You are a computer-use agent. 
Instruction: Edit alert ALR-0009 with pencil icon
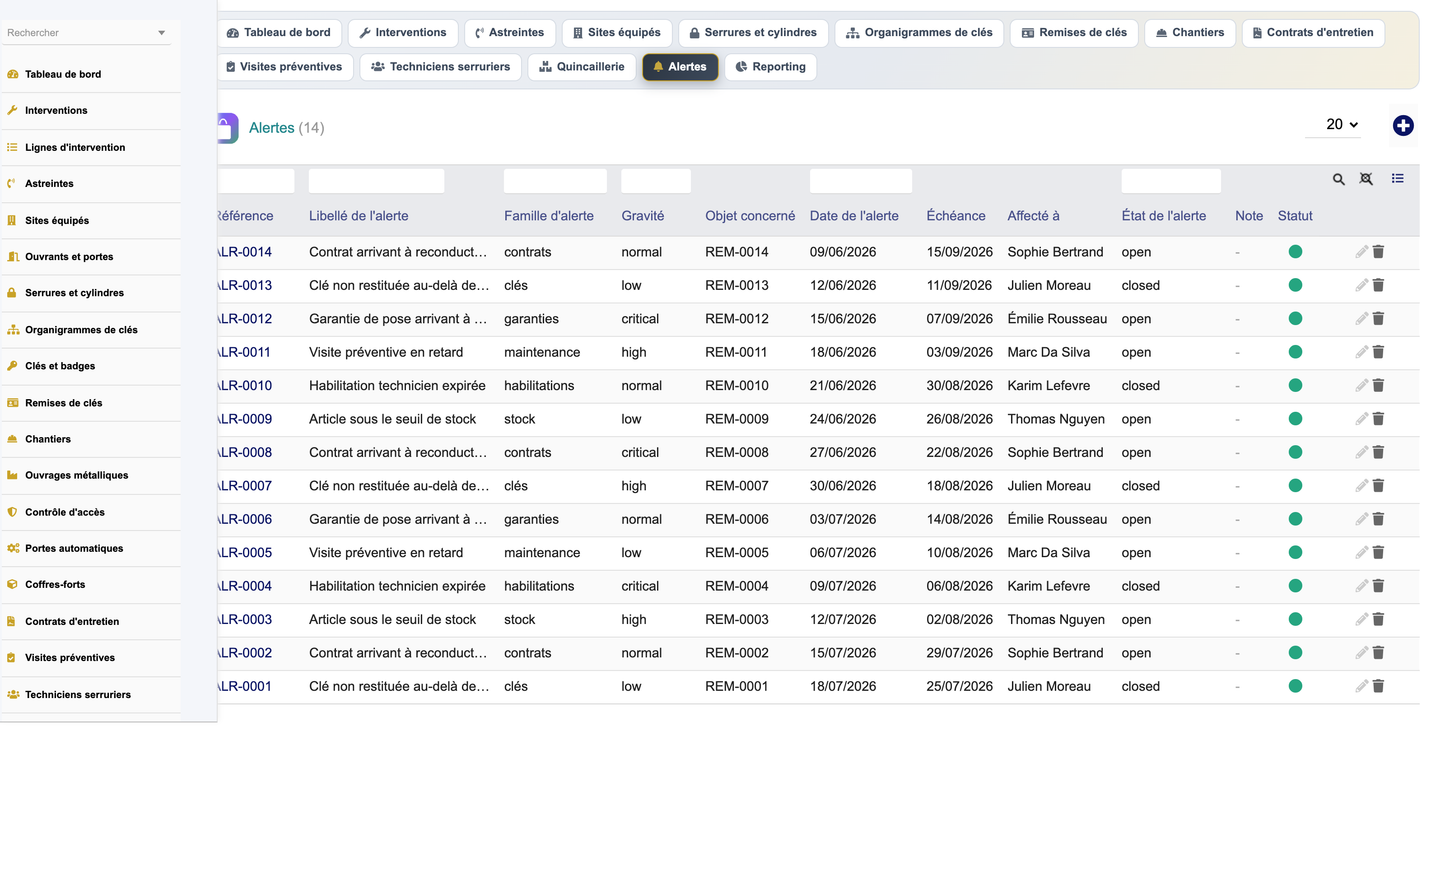pyautogui.click(x=1361, y=419)
